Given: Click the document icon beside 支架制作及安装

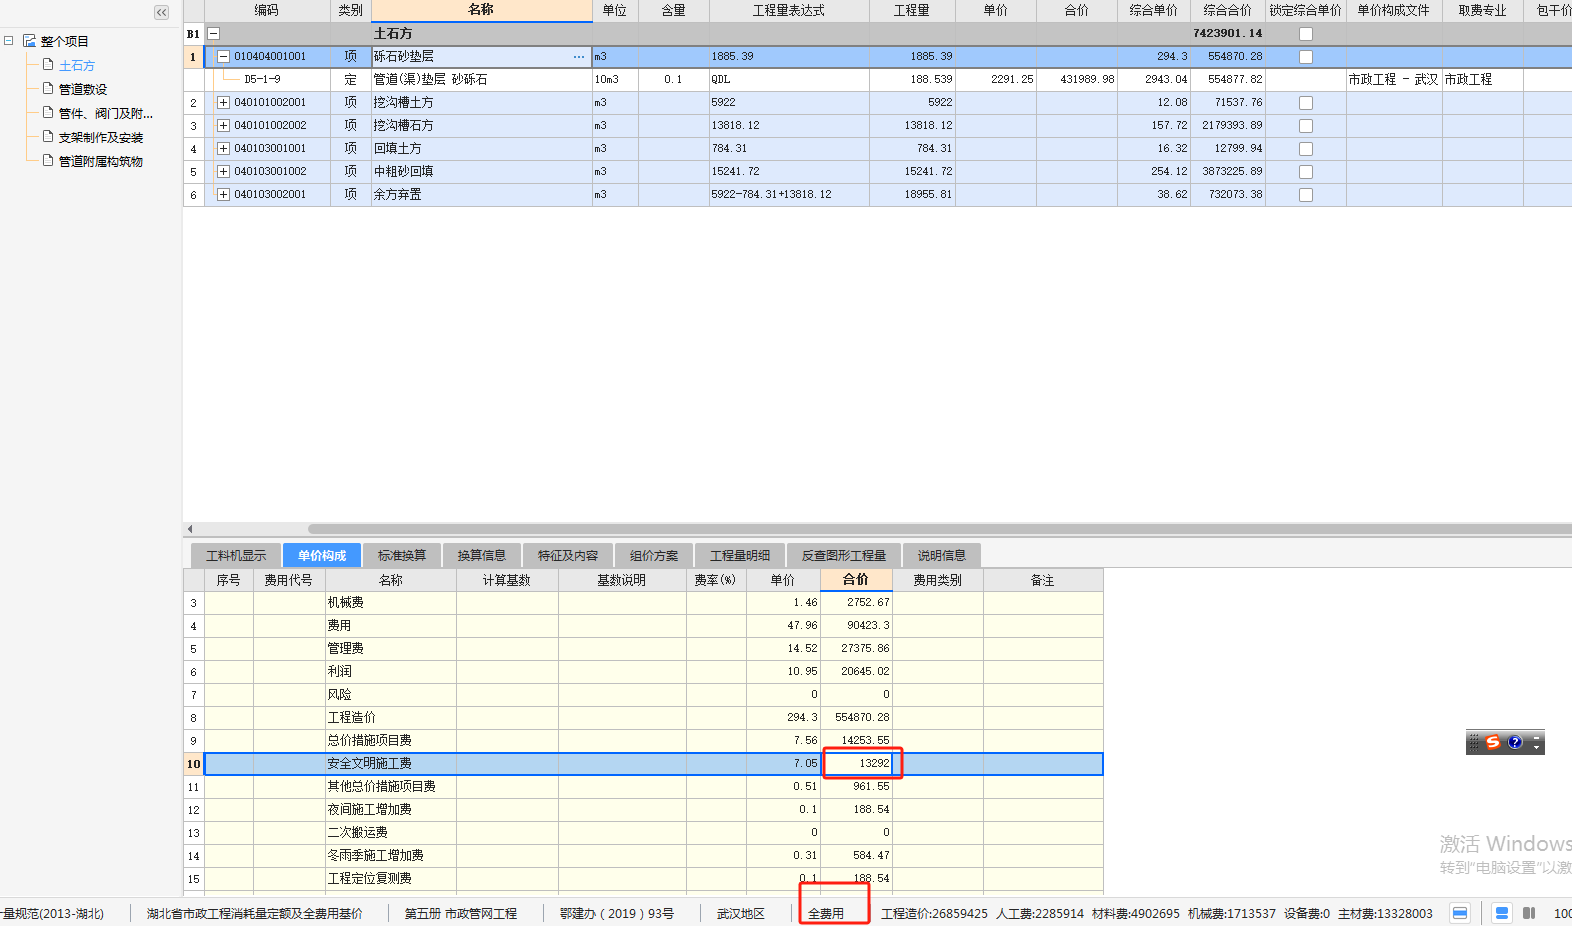Looking at the screenshot, I should [48, 136].
